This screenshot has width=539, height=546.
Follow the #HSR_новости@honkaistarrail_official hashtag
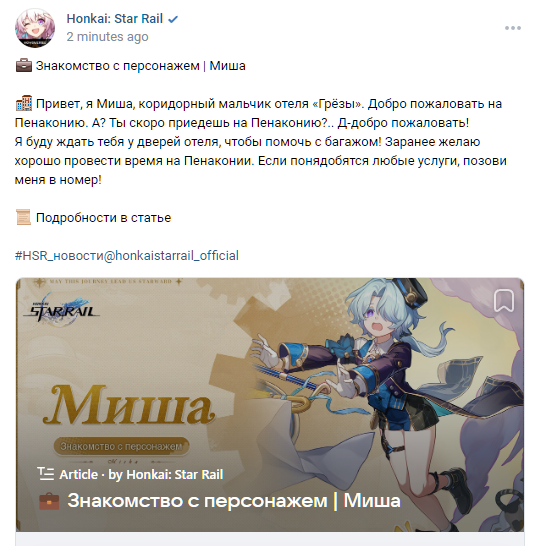pyautogui.click(x=127, y=256)
